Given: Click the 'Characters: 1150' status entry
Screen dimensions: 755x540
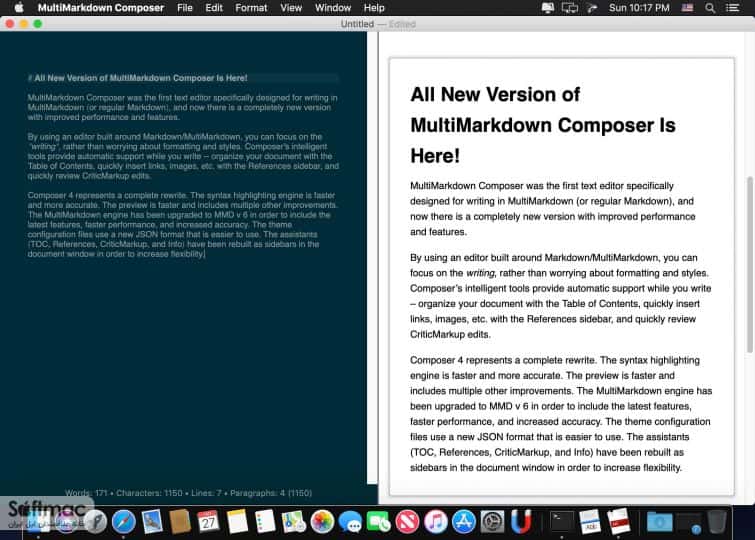Looking at the screenshot, I should (x=149, y=493).
